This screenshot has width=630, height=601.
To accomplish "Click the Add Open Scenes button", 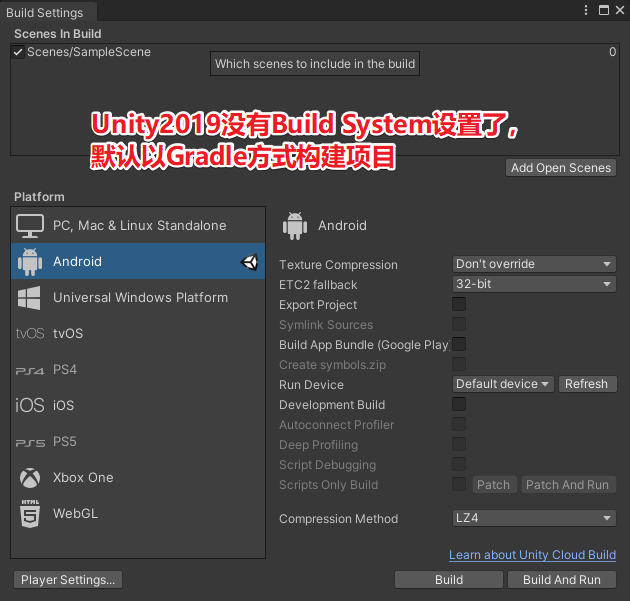I will (x=561, y=168).
